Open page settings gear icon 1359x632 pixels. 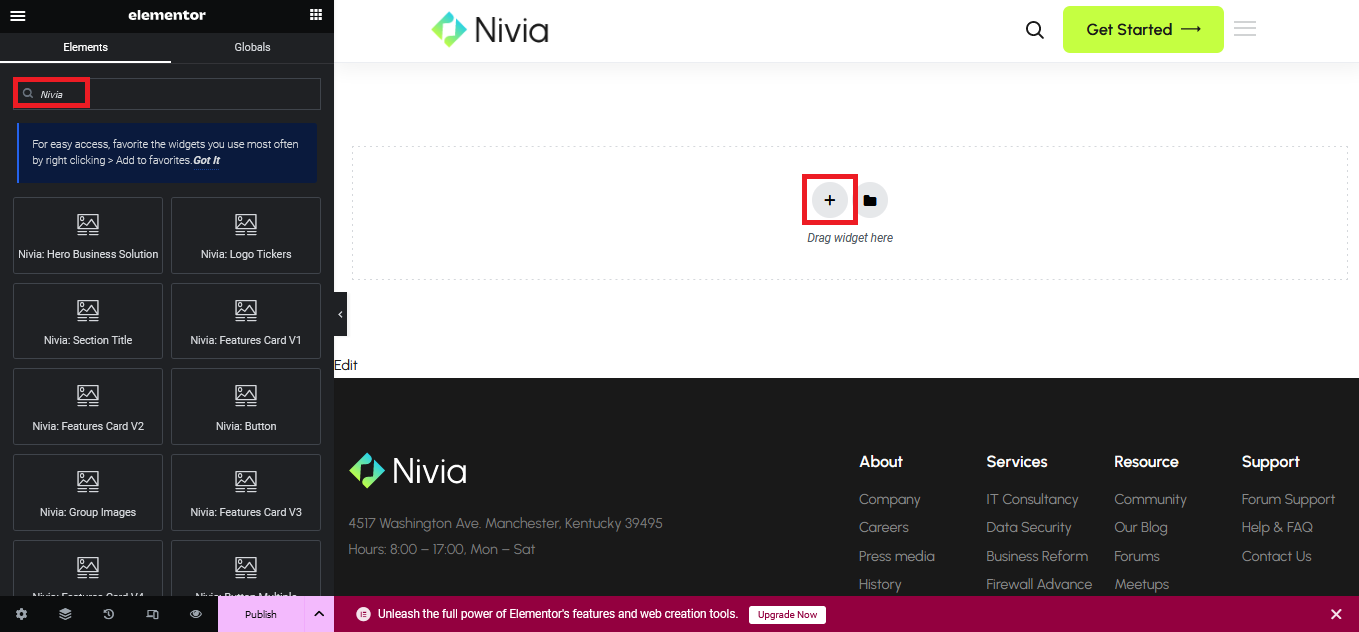tap(21, 614)
